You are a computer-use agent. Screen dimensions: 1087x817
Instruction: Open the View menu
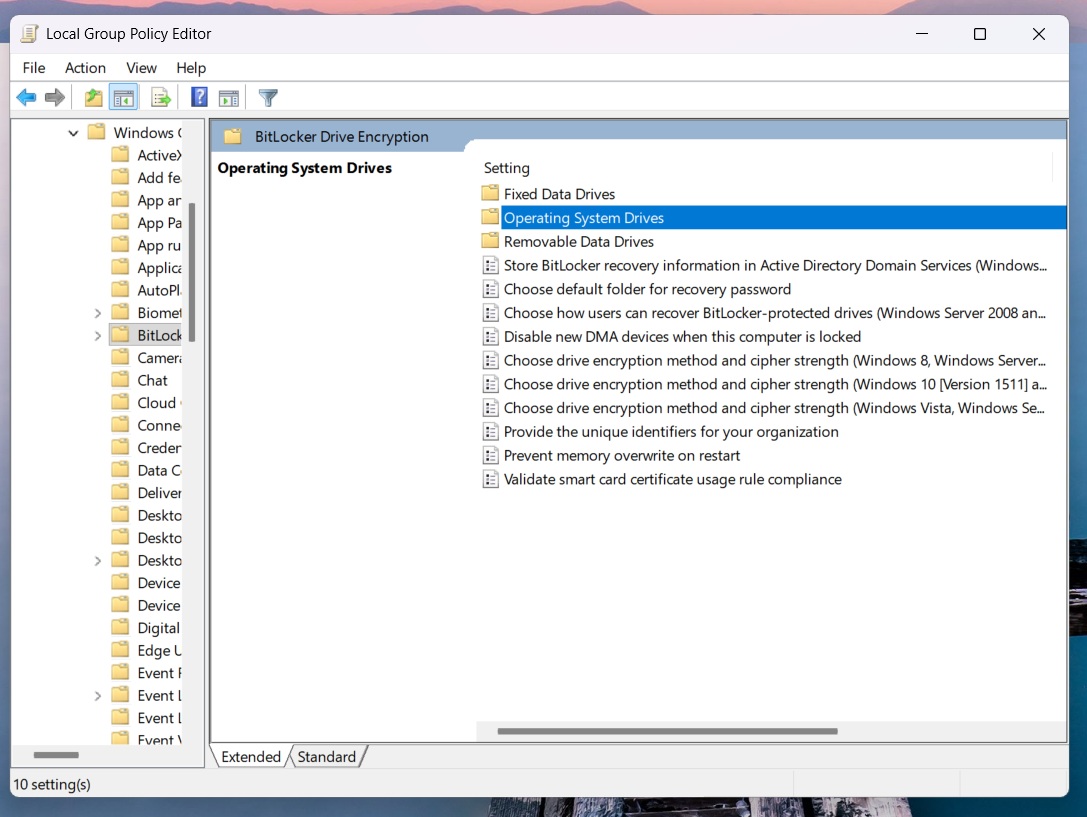point(141,68)
